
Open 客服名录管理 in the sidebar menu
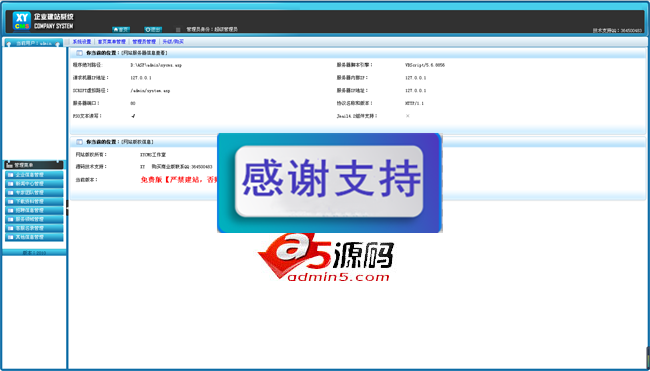point(34,228)
